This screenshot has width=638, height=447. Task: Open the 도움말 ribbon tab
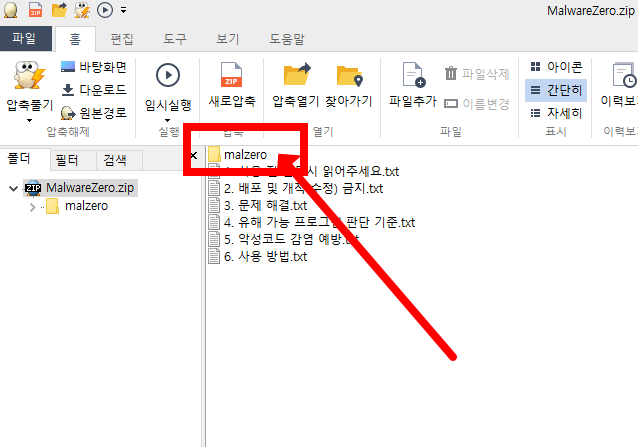point(287,39)
